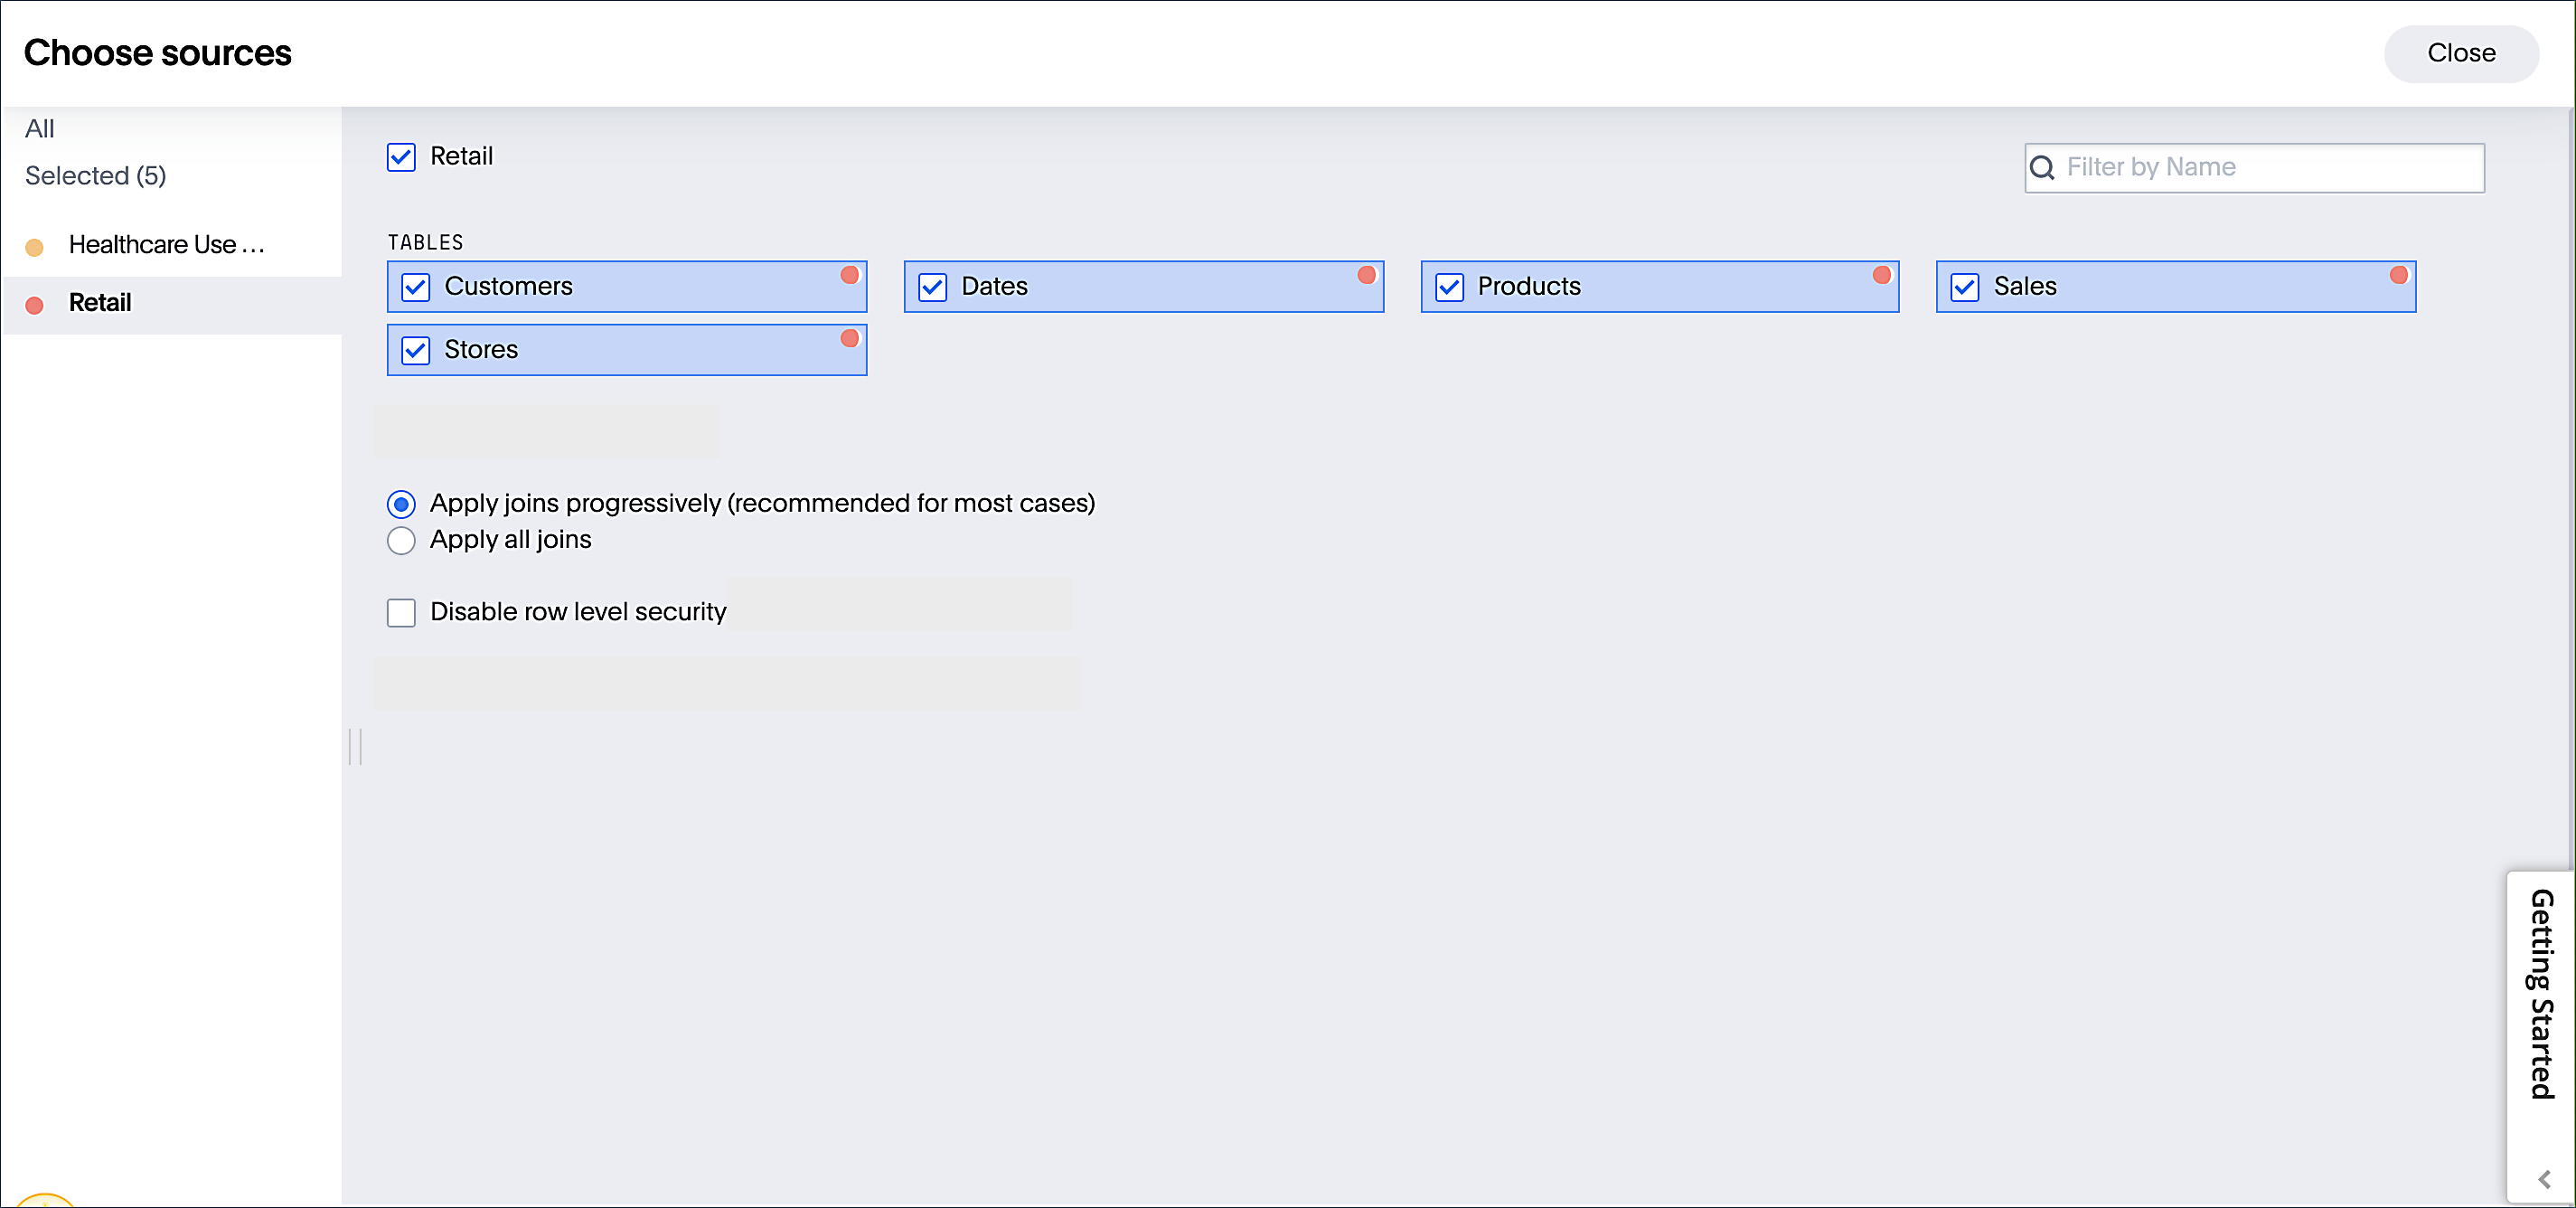2576x1208 pixels.
Task: Close the Choose sources dialog
Action: pos(2460,53)
